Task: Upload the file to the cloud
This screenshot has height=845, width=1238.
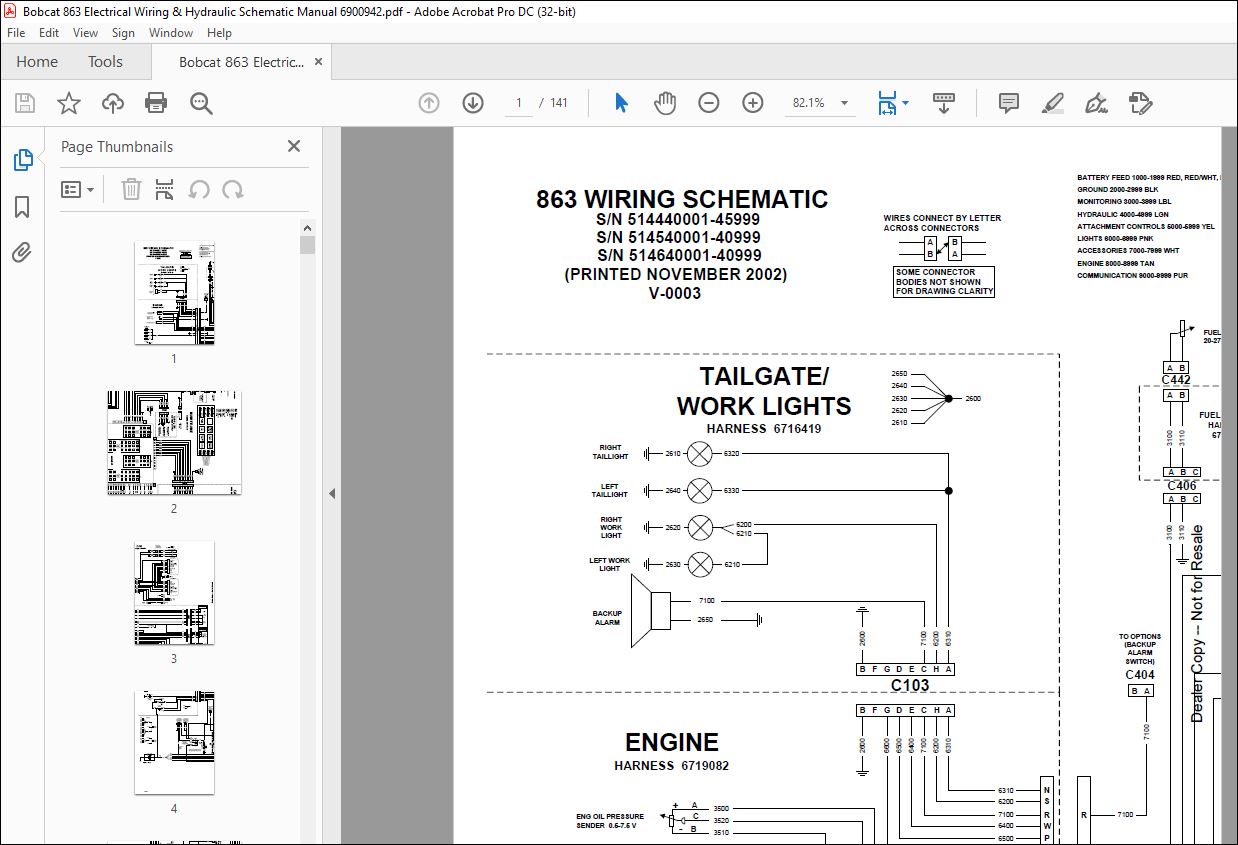Action: (113, 103)
